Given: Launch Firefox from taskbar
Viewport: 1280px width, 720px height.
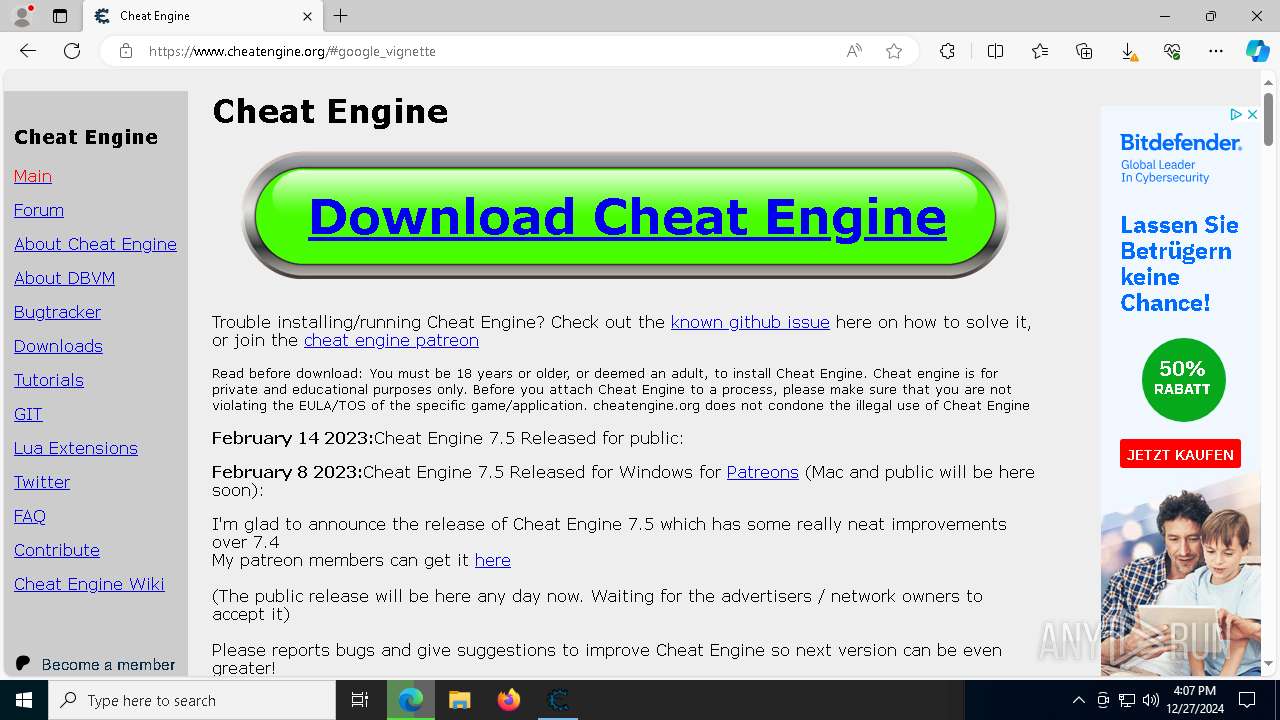Looking at the screenshot, I should 509,700.
